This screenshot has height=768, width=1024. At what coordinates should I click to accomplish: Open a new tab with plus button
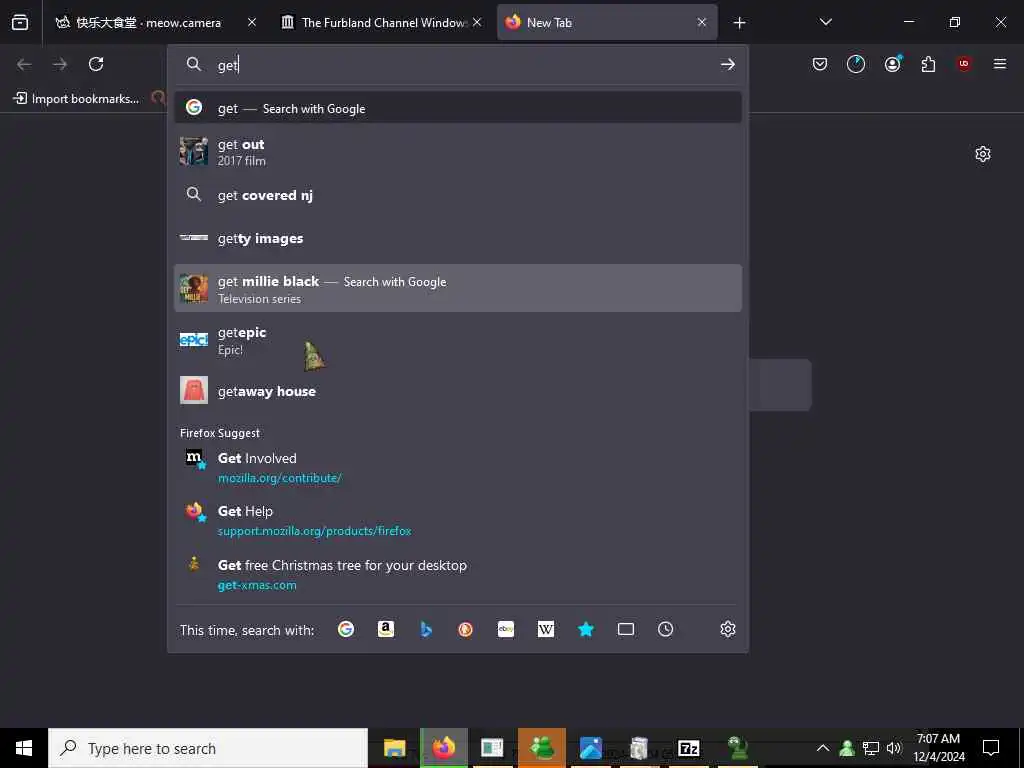pyautogui.click(x=739, y=23)
